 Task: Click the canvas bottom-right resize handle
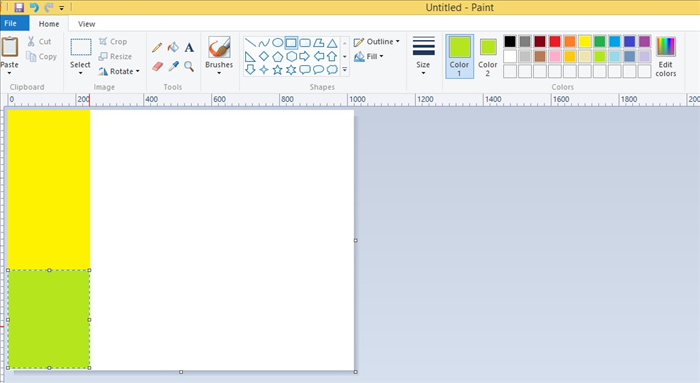click(356, 372)
